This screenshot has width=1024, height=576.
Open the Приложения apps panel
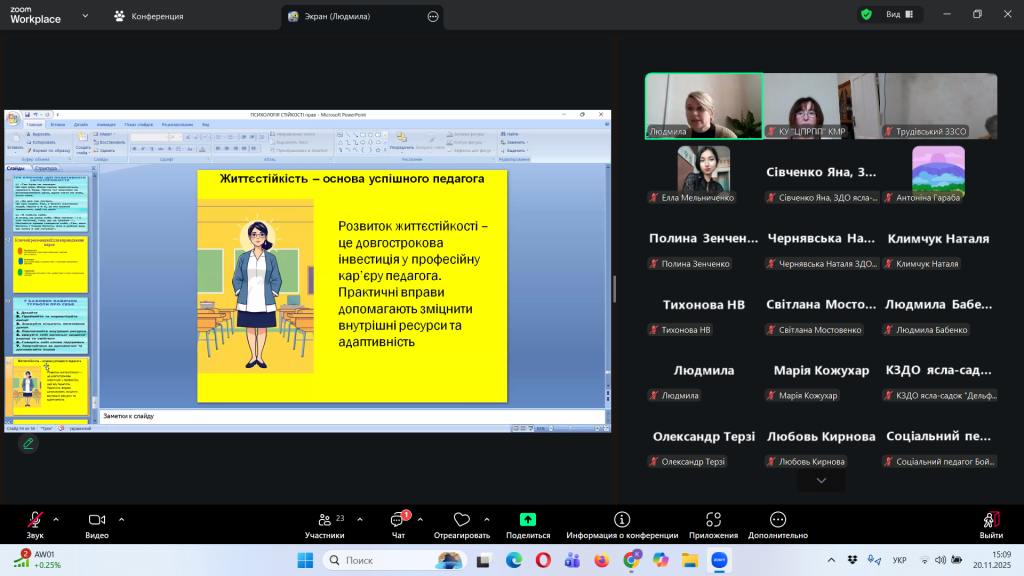[x=713, y=520]
